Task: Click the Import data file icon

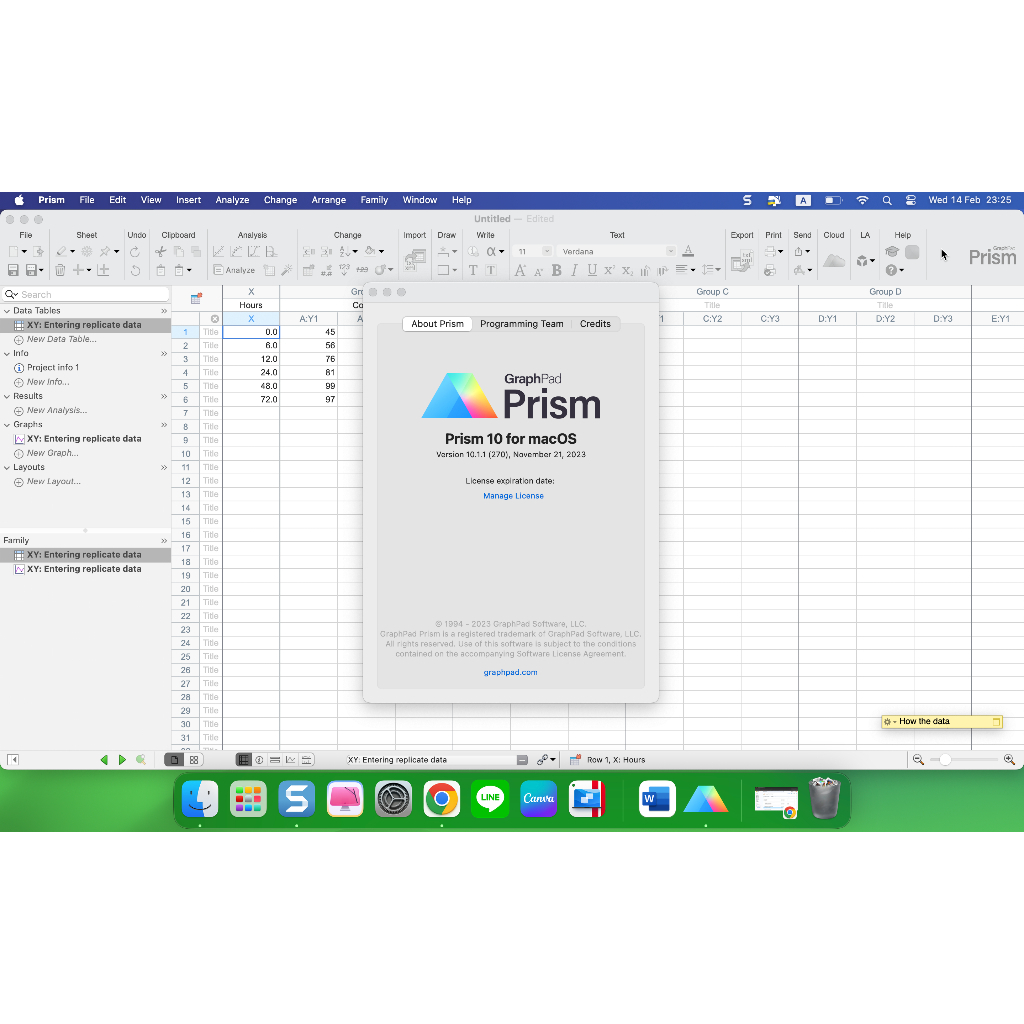Action: coord(414,261)
